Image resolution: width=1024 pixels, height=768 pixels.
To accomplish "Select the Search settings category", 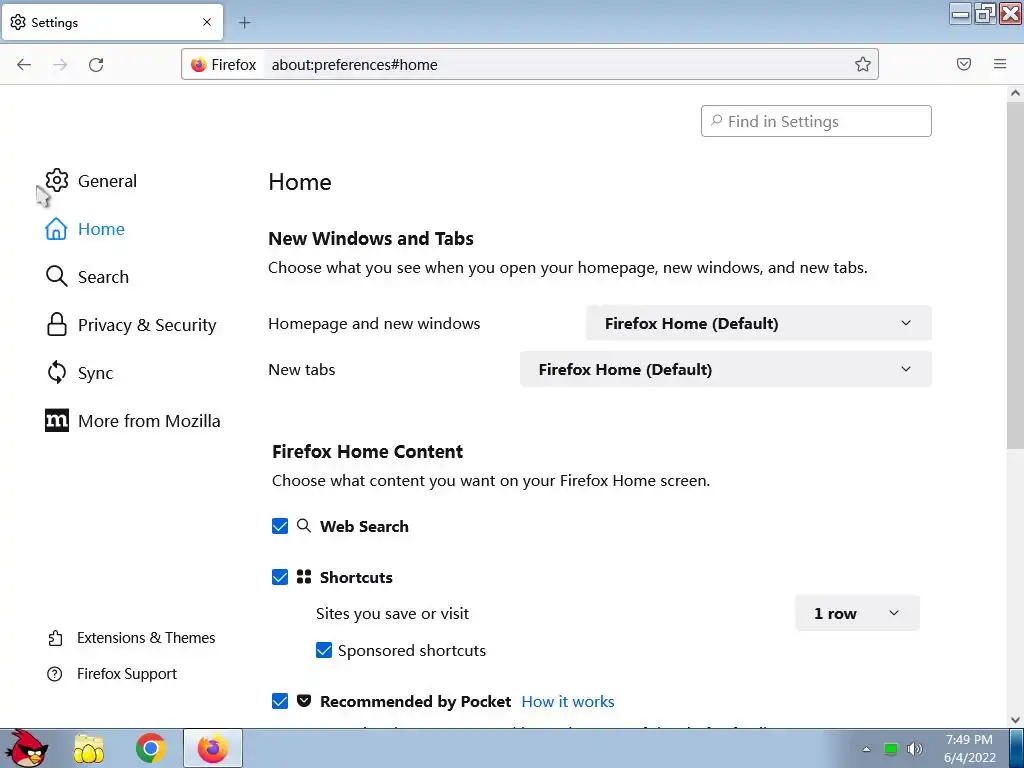I will (103, 277).
